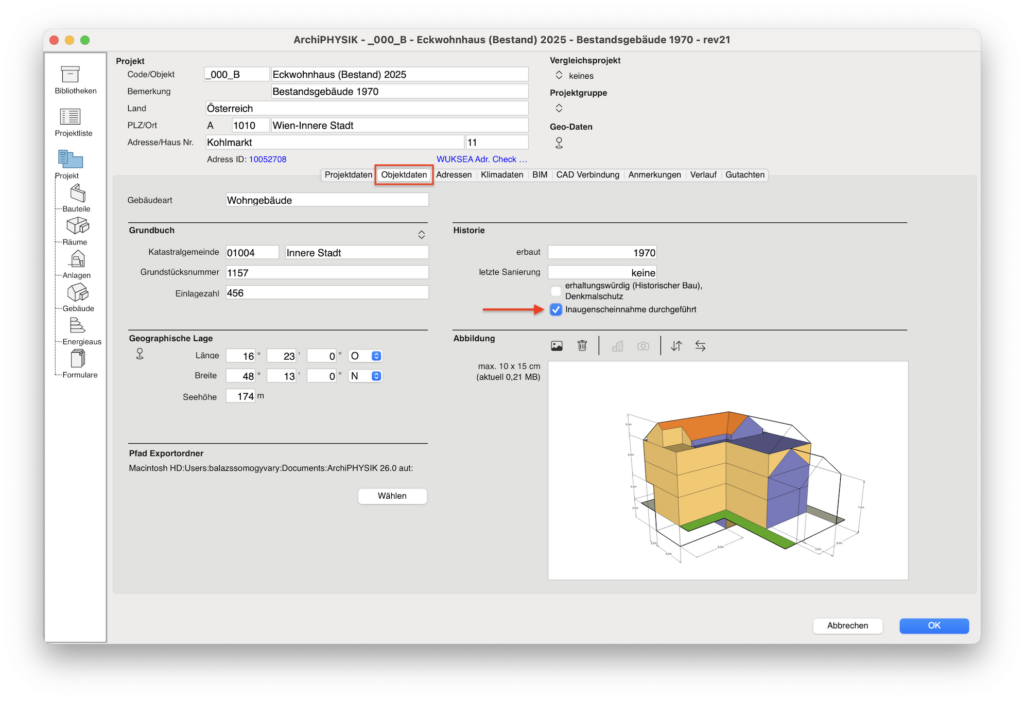This screenshot has width=1024, height=701.
Task: Click the horizontal swap arrows icon
Action: (700, 346)
